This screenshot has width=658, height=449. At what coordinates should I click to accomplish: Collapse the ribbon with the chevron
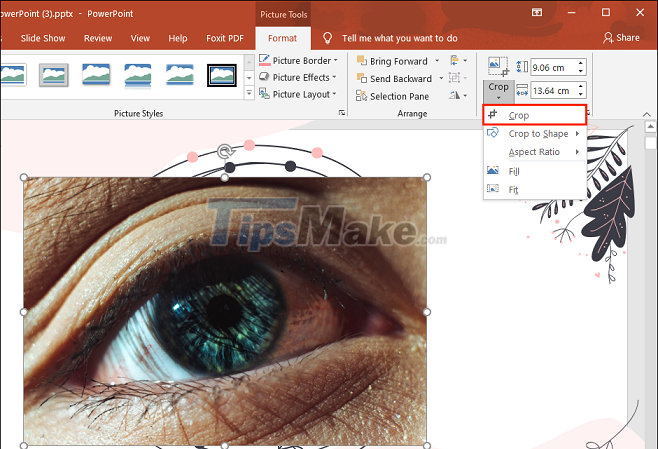point(646,114)
